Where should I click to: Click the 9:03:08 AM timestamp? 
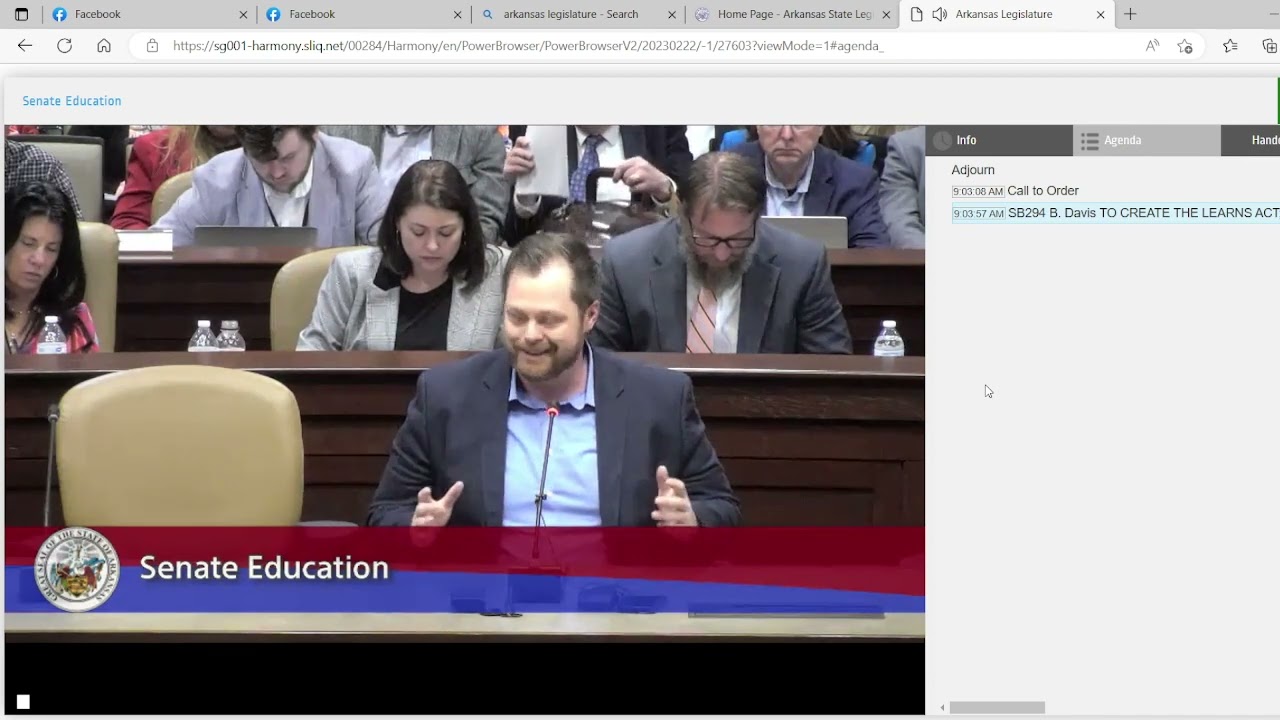click(978, 191)
